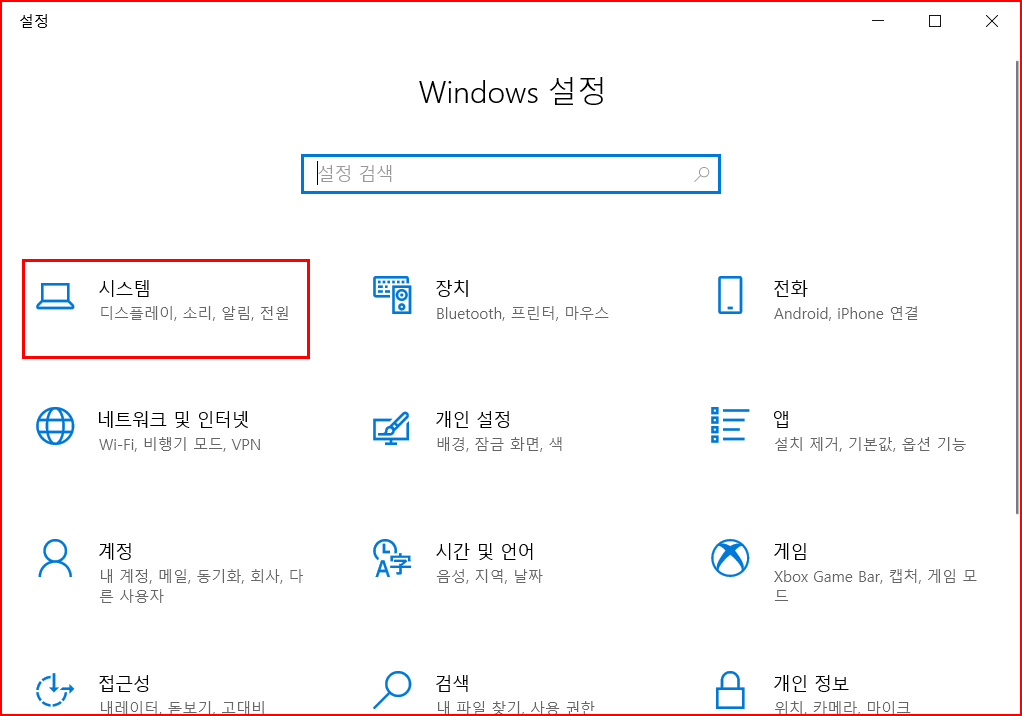The height and width of the screenshot is (716, 1022).
Task: Open the 검색 magnifier category icon
Action: tap(392, 690)
